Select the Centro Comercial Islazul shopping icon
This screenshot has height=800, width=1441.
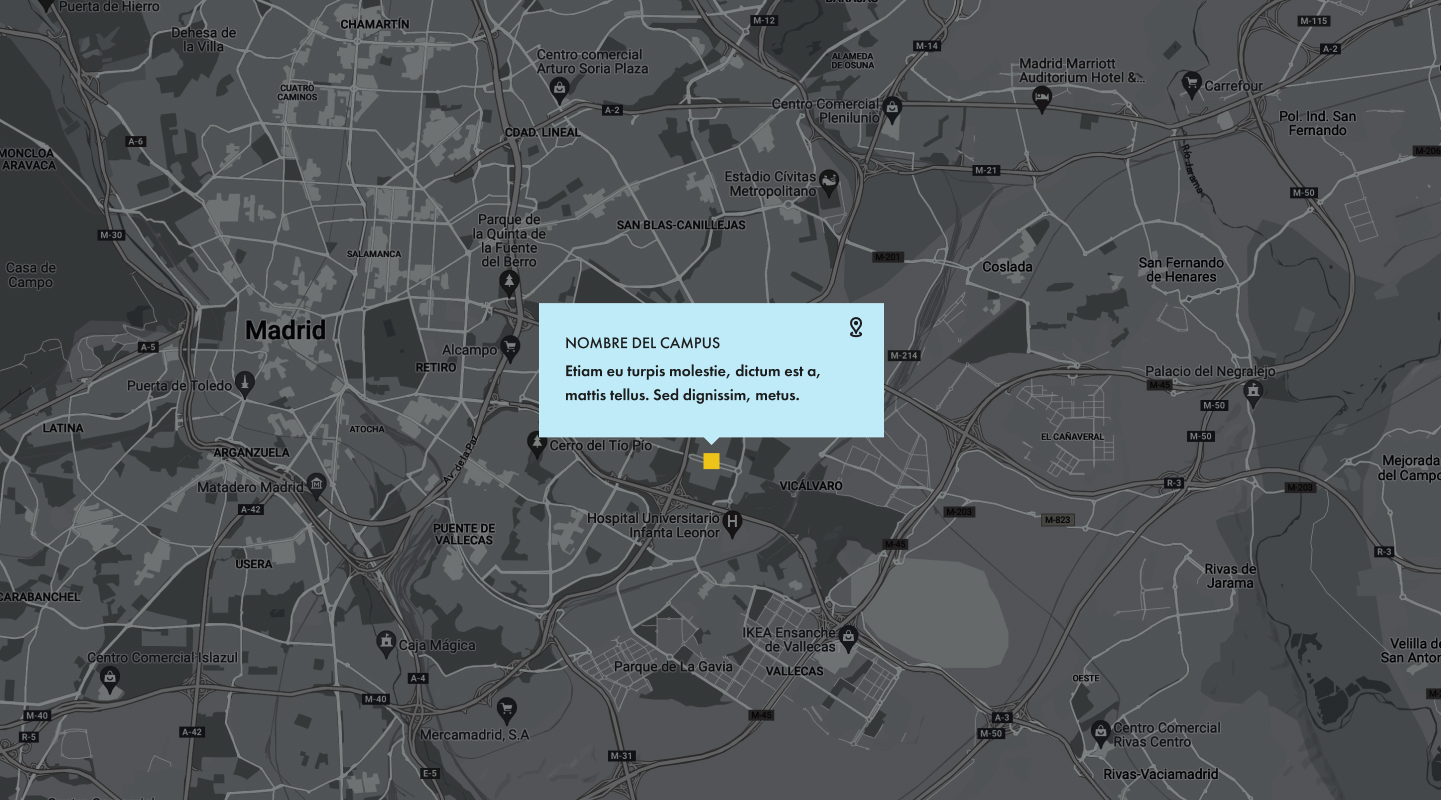coord(109,678)
